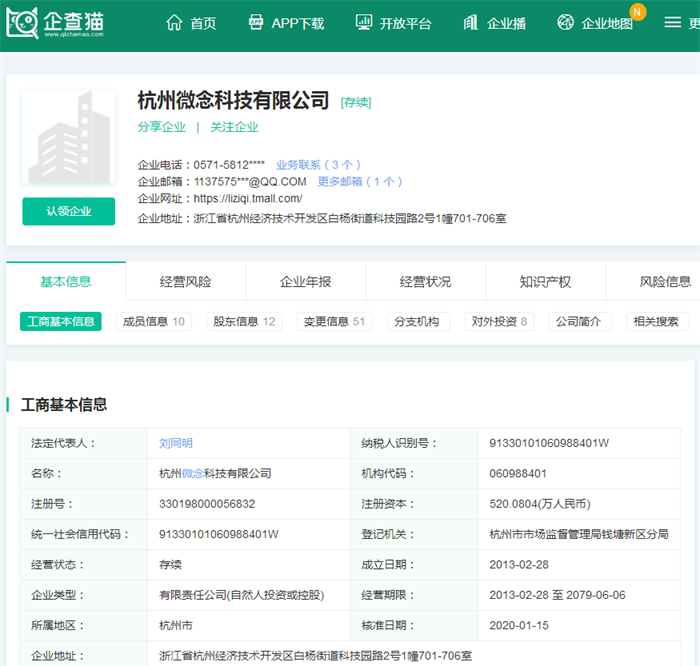Click establishment date 2013-02-28
Viewport: 700px width, 666px height.
coord(519,564)
